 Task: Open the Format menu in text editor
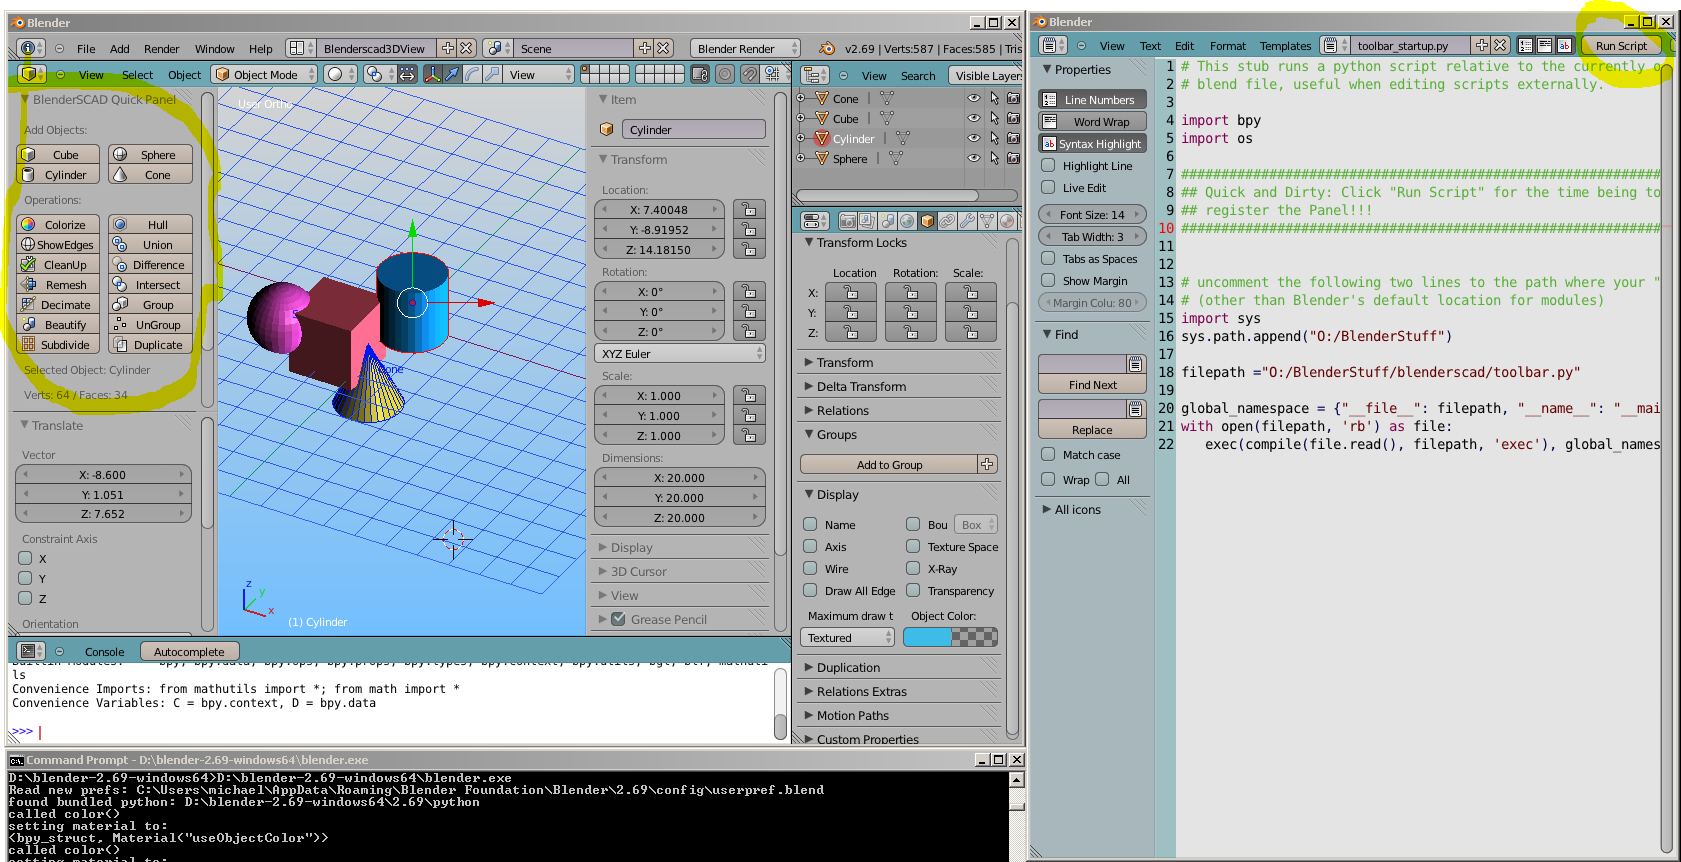1228,46
